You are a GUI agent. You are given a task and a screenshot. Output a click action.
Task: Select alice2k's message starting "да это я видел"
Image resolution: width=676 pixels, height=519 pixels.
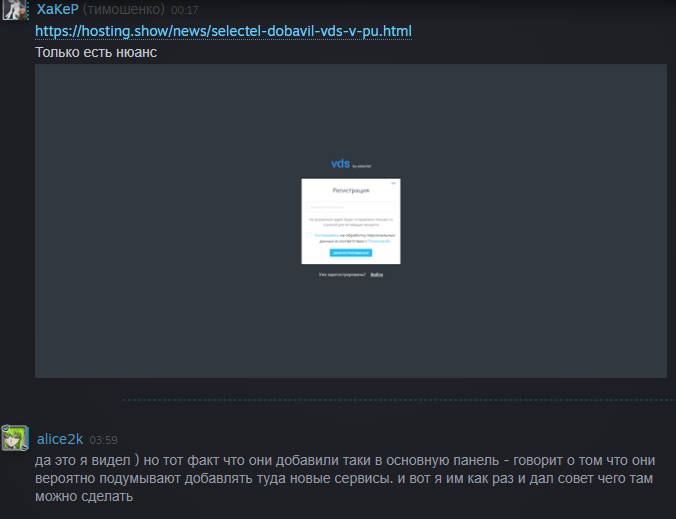tap(345, 478)
